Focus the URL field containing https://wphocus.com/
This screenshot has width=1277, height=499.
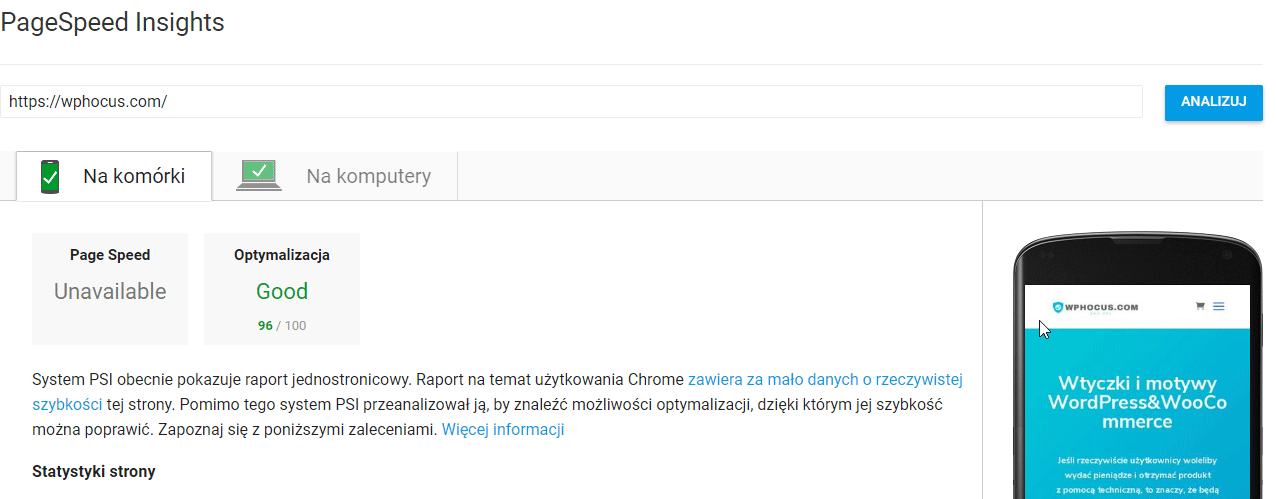(x=570, y=102)
